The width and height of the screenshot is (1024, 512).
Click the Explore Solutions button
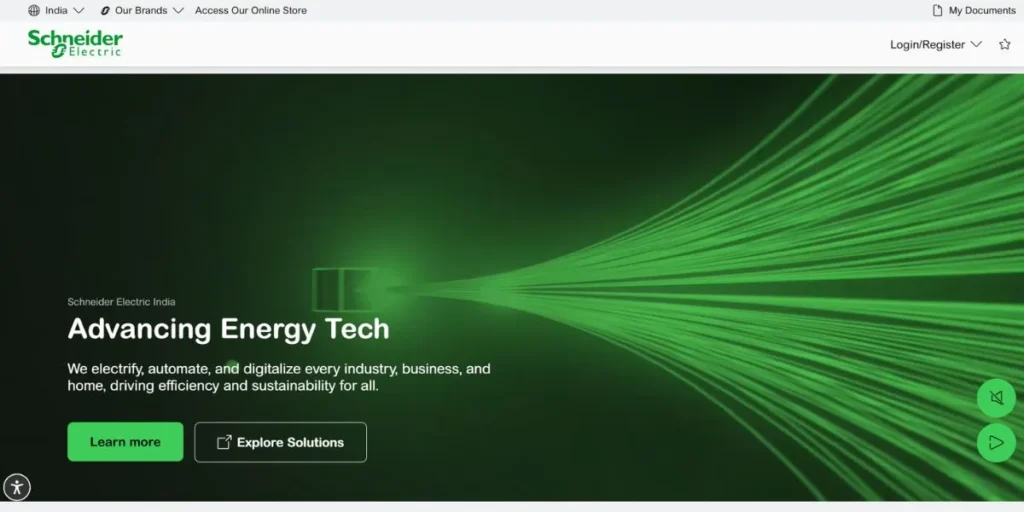point(281,442)
